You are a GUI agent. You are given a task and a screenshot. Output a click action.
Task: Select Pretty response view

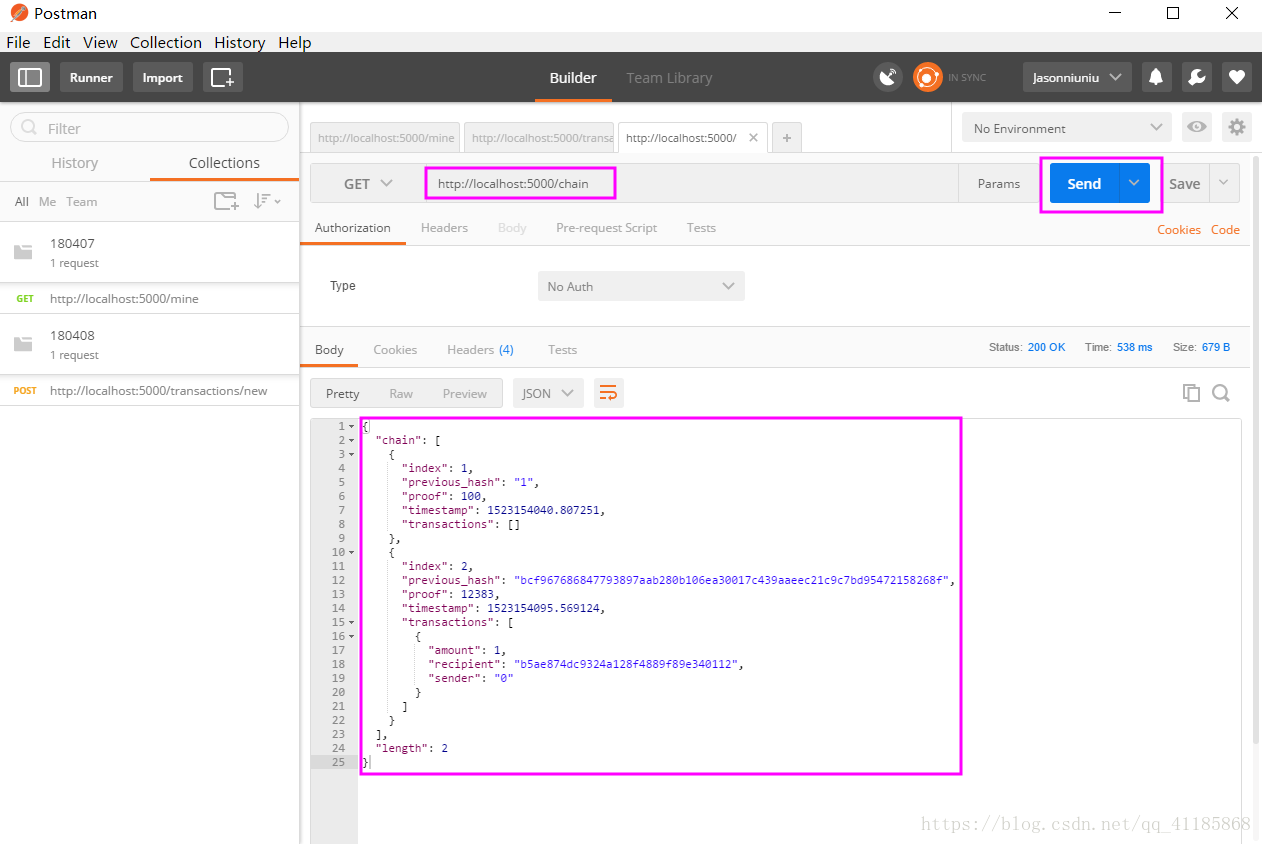pos(342,393)
